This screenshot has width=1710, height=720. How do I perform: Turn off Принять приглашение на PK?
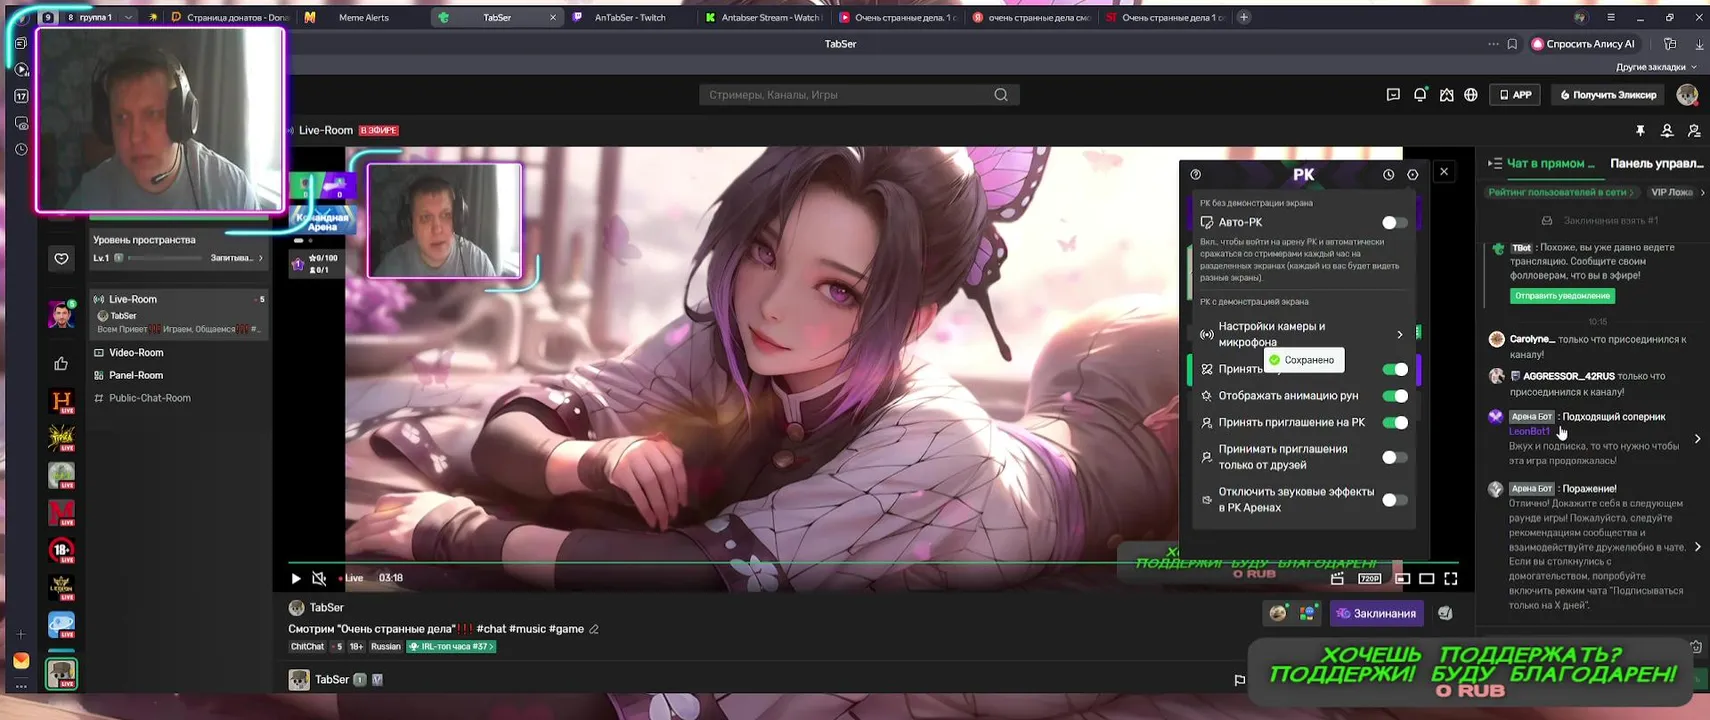click(x=1395, y=422)
